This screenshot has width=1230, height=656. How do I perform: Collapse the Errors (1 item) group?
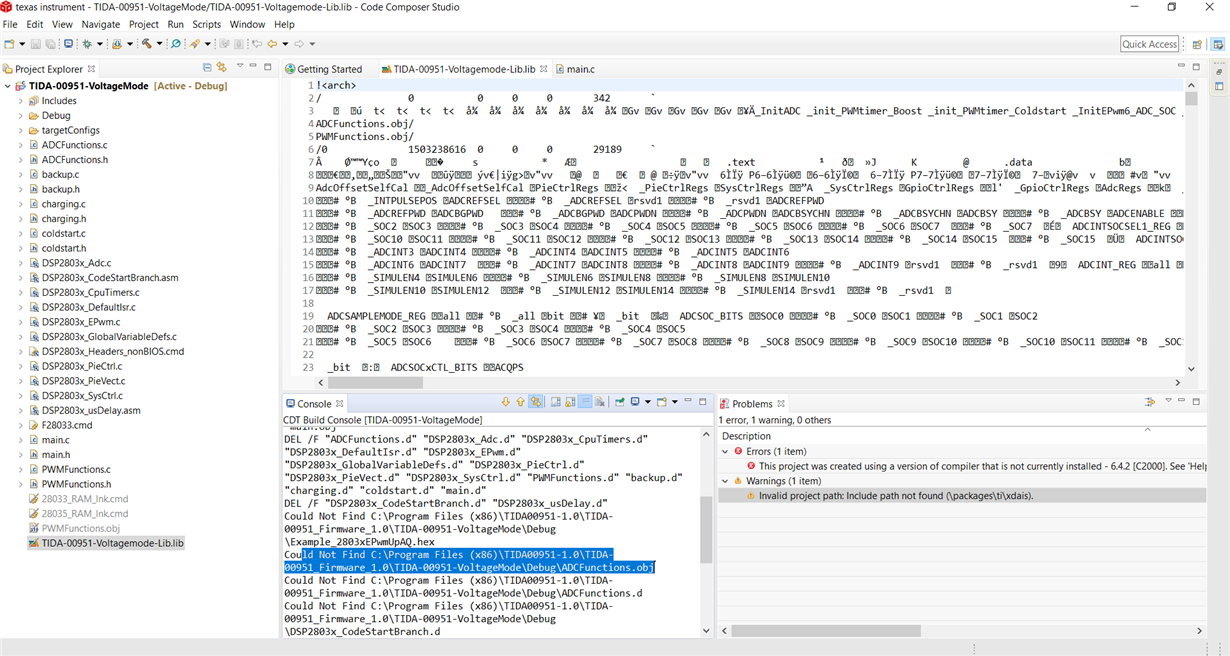click(726, 451)
